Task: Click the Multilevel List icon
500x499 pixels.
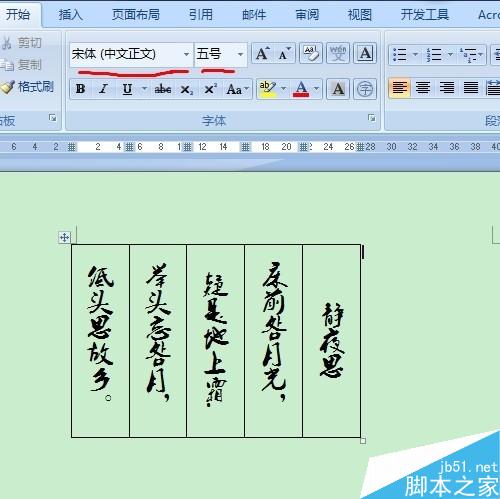Action: tap(468, 54)
